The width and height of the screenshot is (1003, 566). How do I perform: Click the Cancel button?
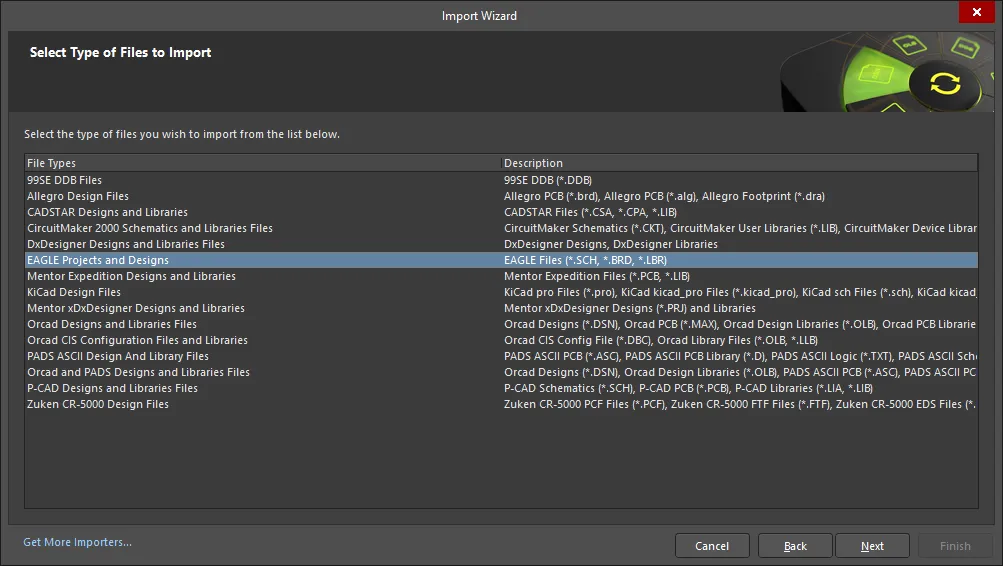click(x=712, y=546)
